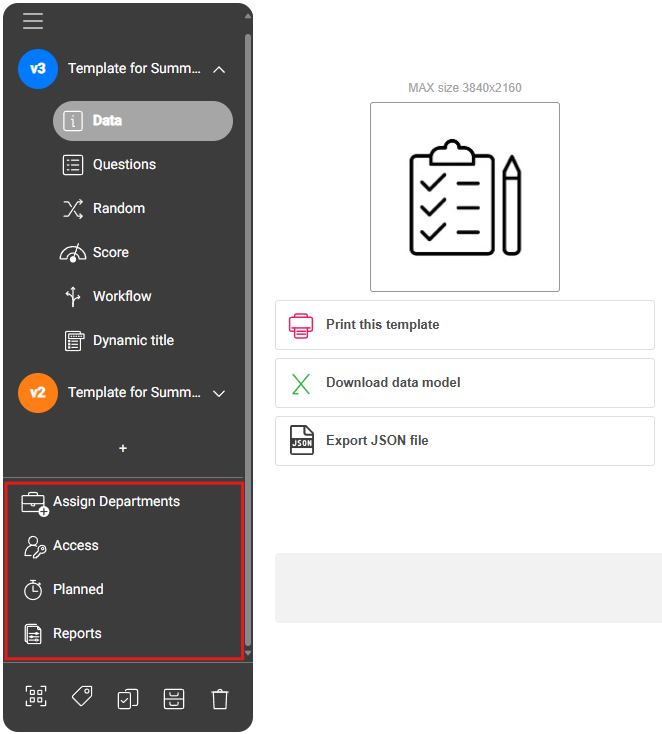Select the Dynamic title item

click(133, 341)
